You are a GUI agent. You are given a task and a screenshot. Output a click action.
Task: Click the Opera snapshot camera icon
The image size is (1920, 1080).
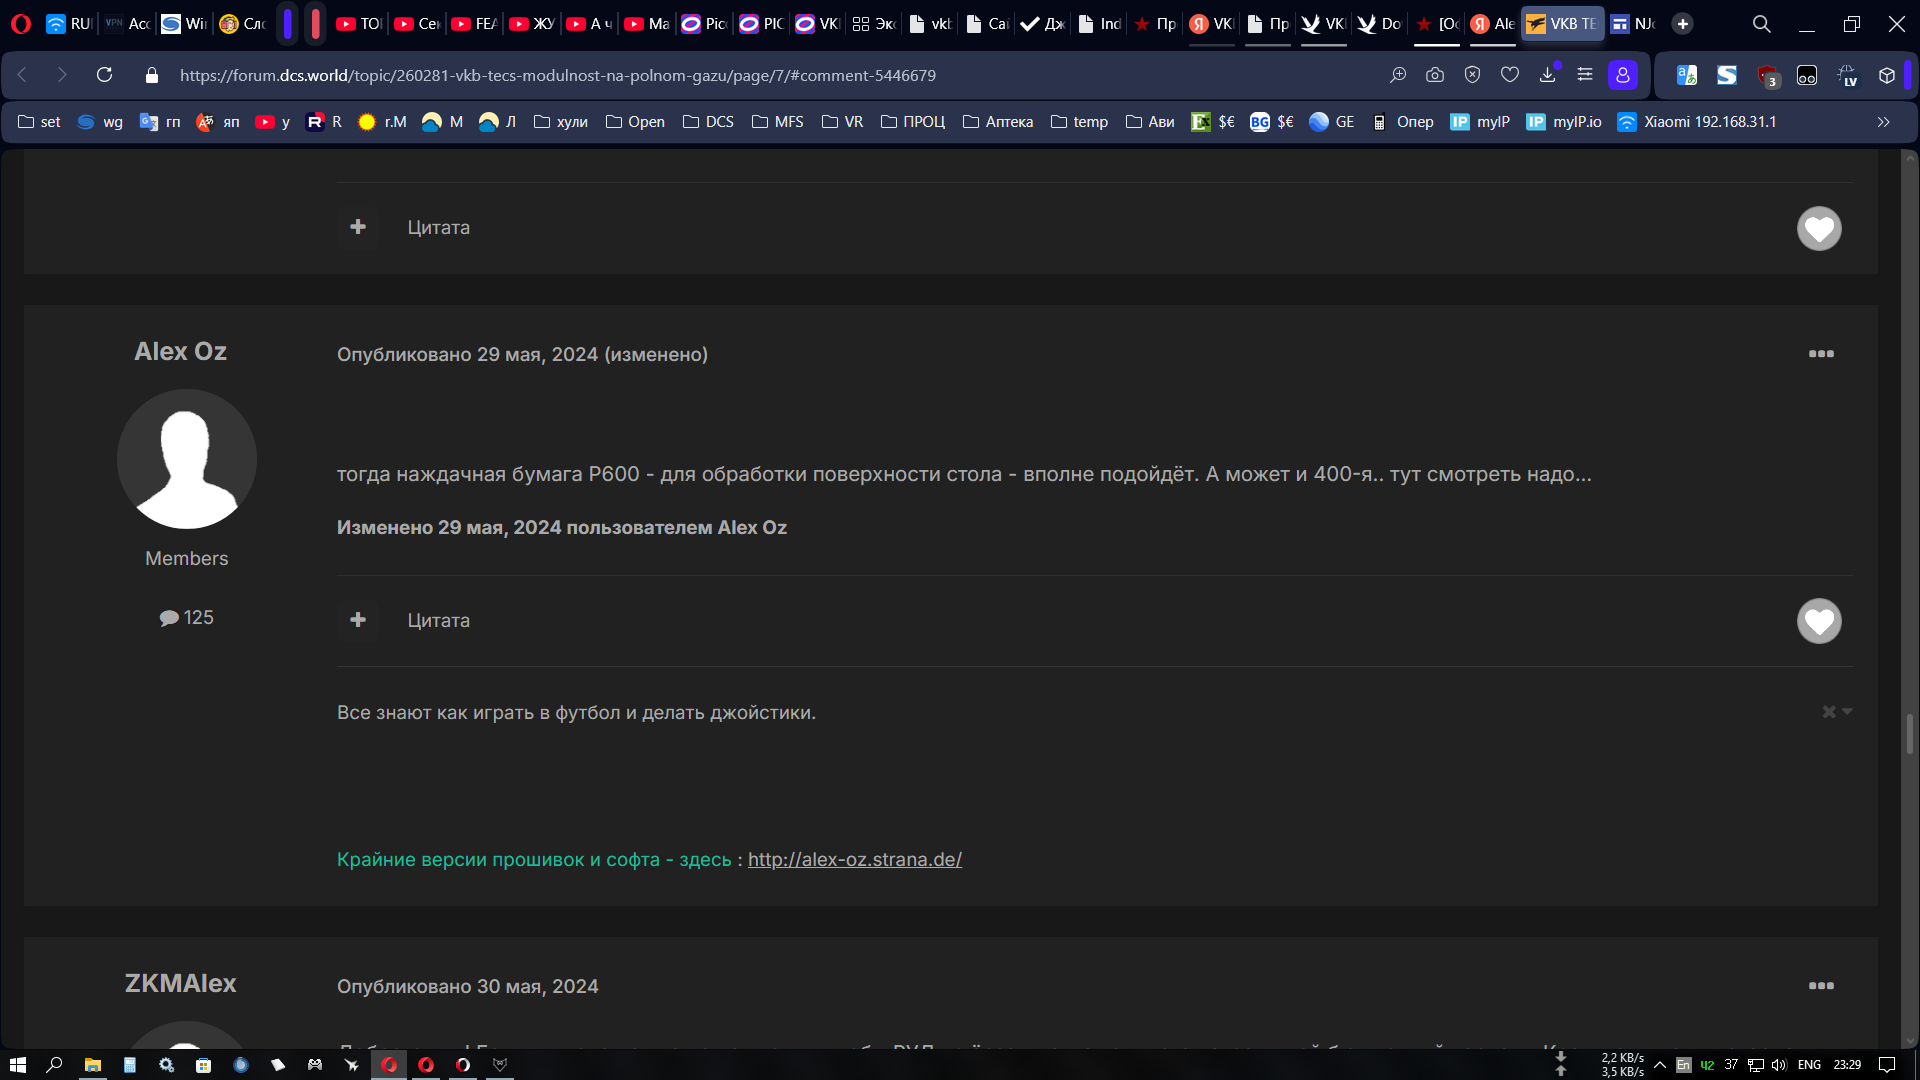tap(1435, 75)
